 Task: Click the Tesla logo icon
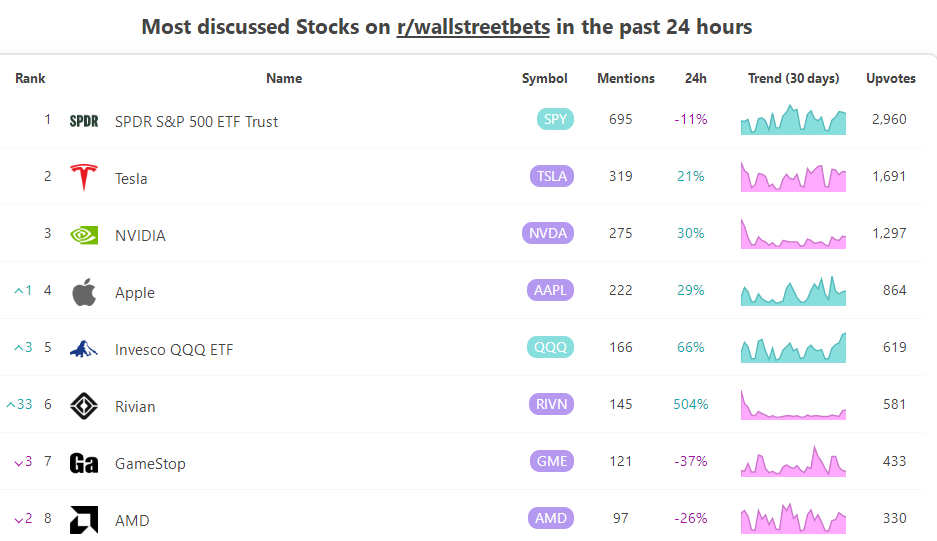point(84,178)
